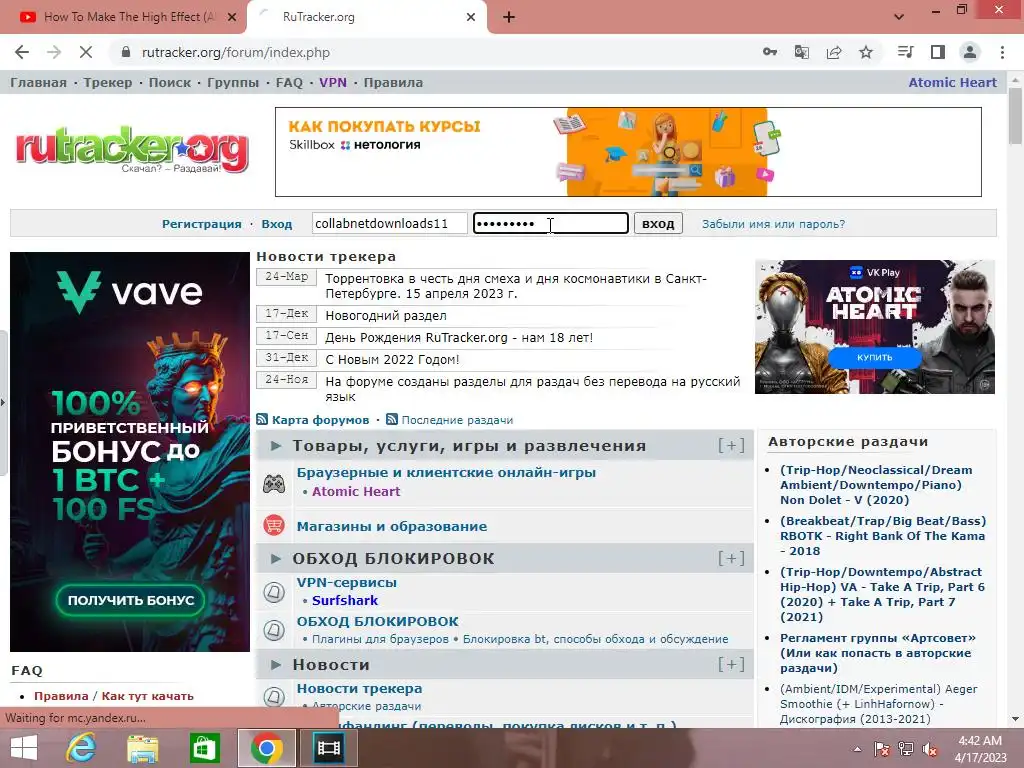Open Забыли имя или пароль link
This screenshot has height=768, width=1024.
pyautogui.click(x=773, y=224)
